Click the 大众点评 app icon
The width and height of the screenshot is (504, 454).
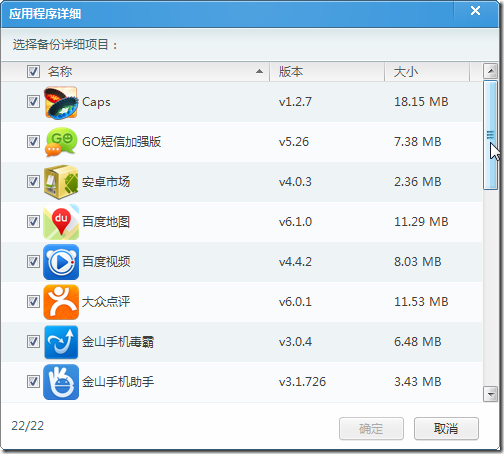click(61, 302)
